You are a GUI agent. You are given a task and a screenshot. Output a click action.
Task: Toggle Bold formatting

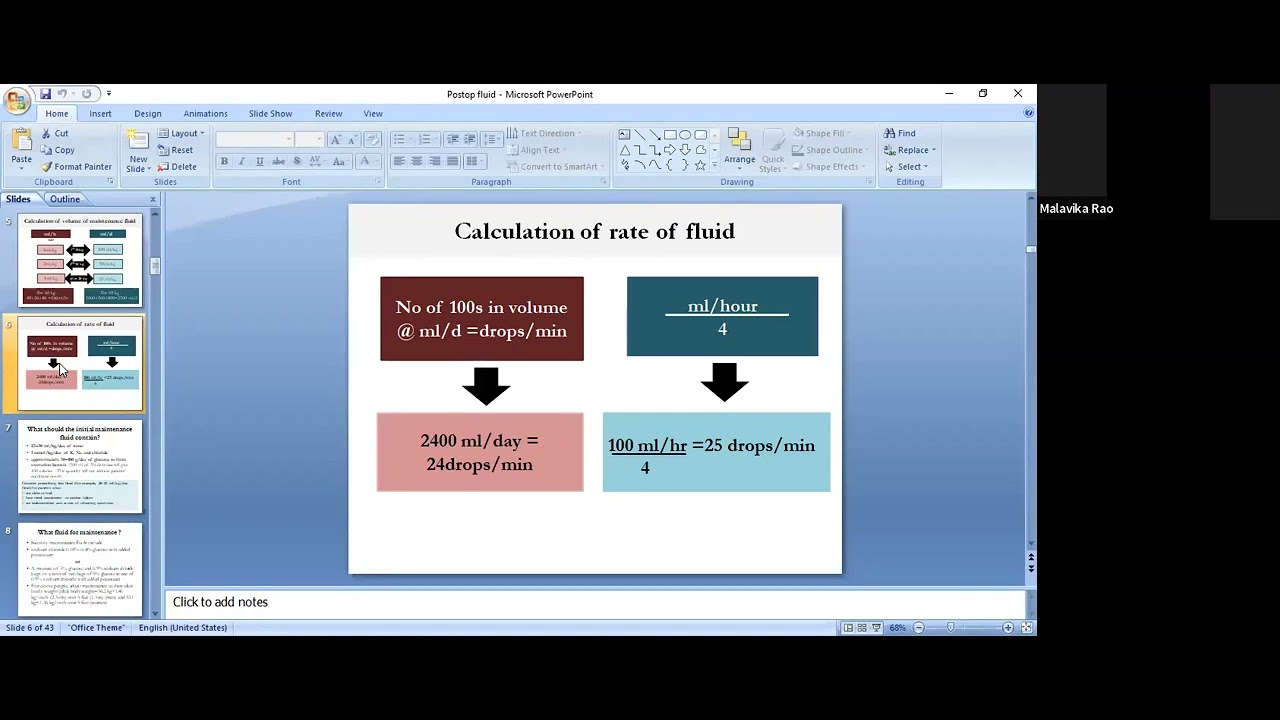[224, 161]
